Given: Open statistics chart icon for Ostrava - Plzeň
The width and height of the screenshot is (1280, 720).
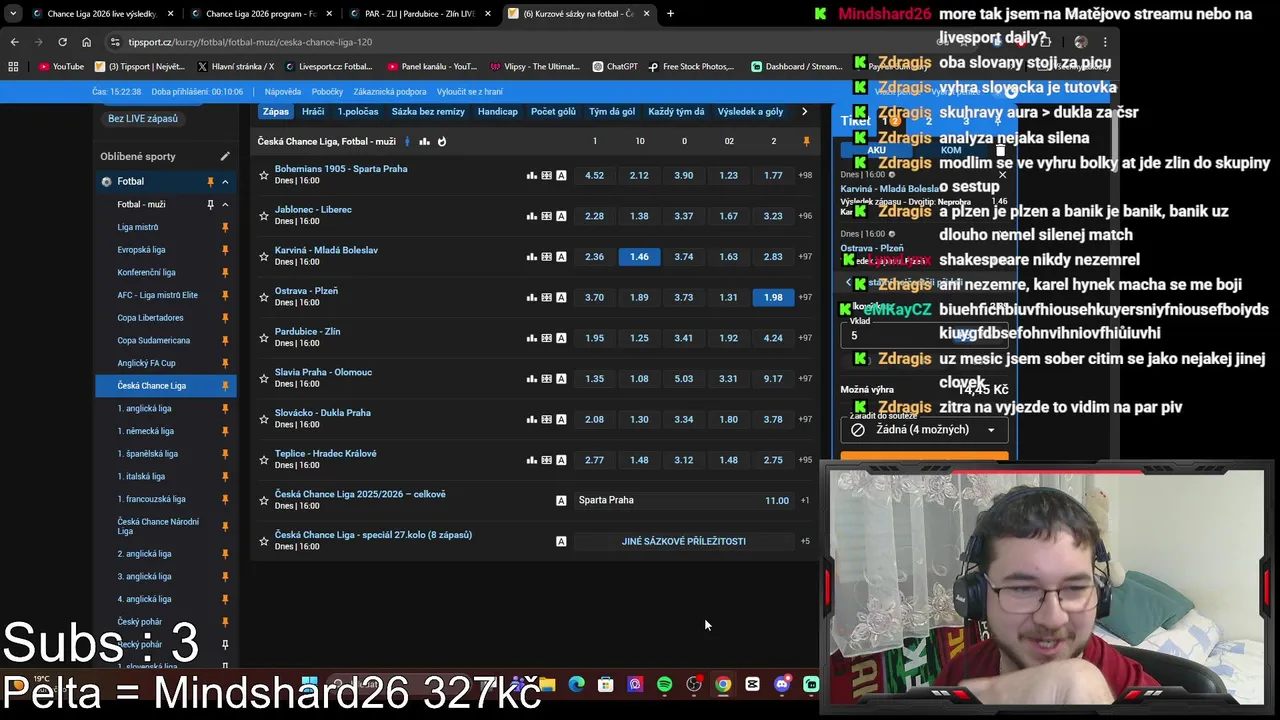Looking at the screenshot, I should tap(532, 297).
